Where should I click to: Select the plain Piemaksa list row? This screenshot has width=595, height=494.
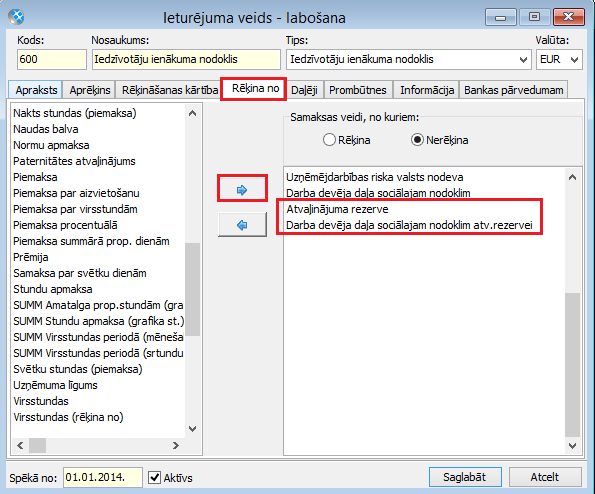[x=98, y=177]
